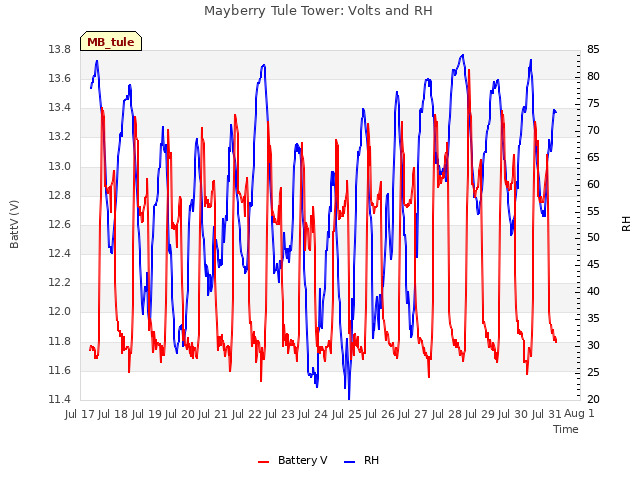This screenshot has height=480, width=640.
Task: Click the Aug 1 date tick label
Action: 579,413
